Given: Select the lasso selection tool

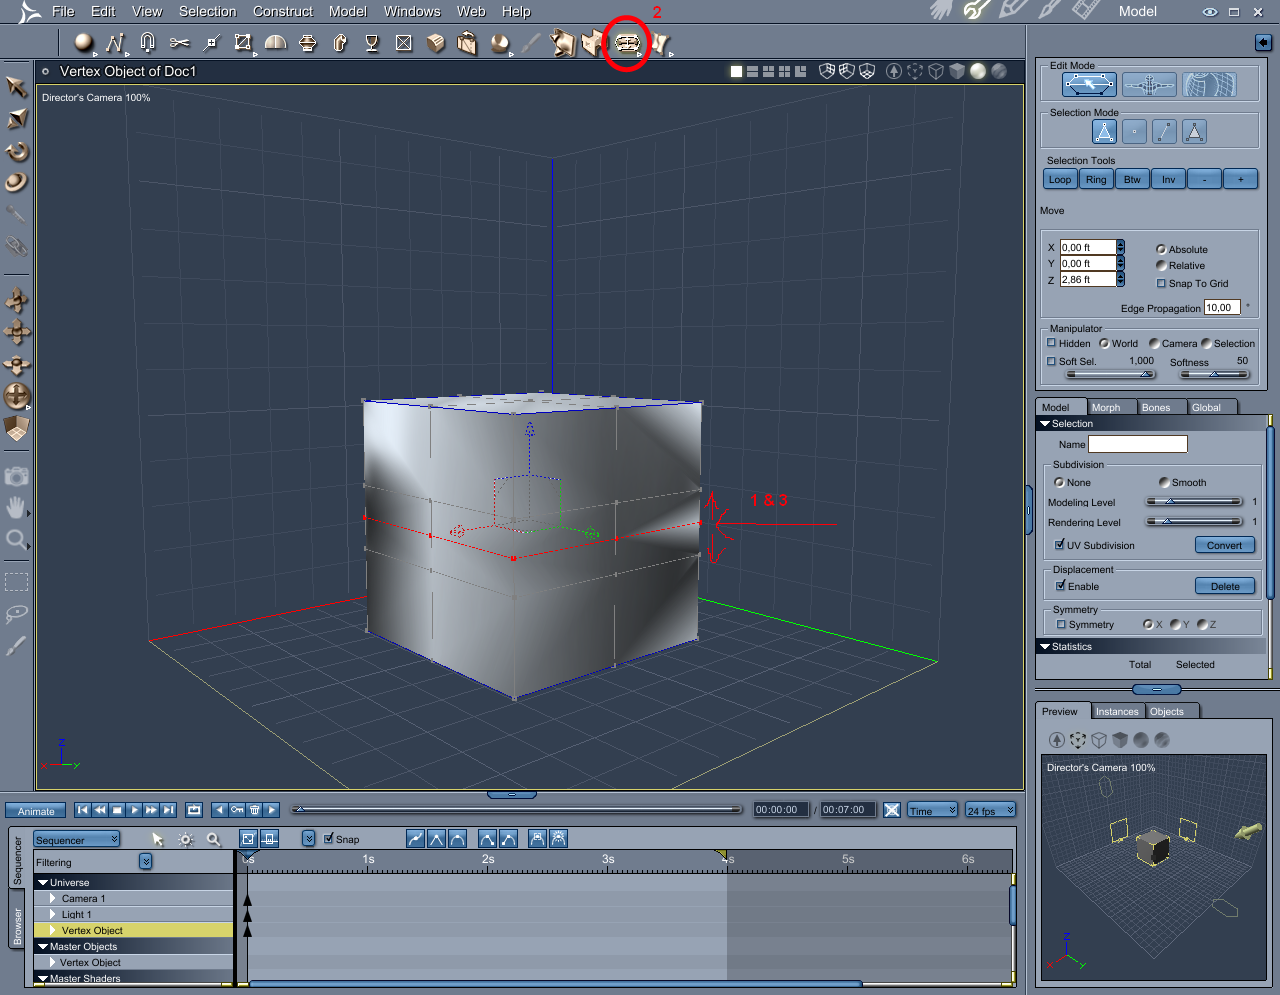Looking at the screenshot, I should coord(16,613).
